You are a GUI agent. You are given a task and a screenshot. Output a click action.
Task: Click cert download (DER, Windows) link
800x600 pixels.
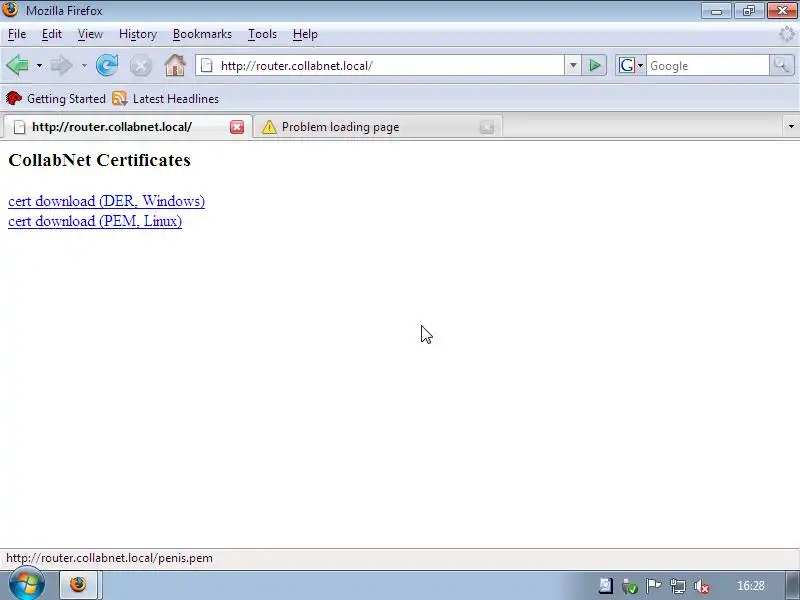coord(107,201)
